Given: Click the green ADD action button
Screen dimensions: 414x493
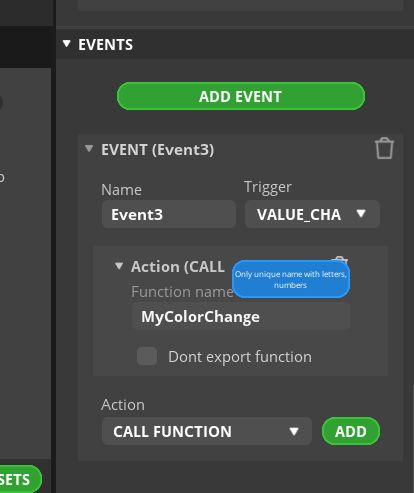Looking at the screenshot, I should [351, 431].
